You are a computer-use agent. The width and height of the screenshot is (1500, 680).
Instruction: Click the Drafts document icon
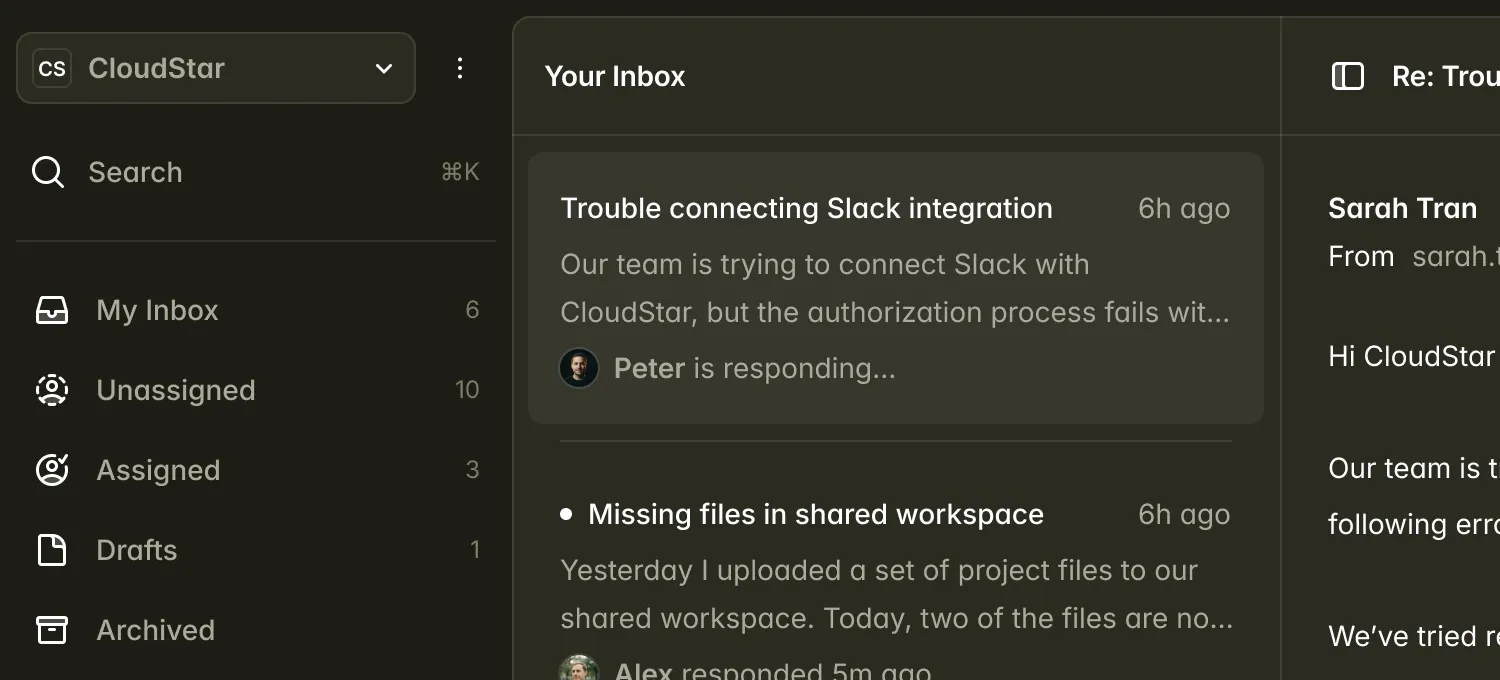coord(52,550)
